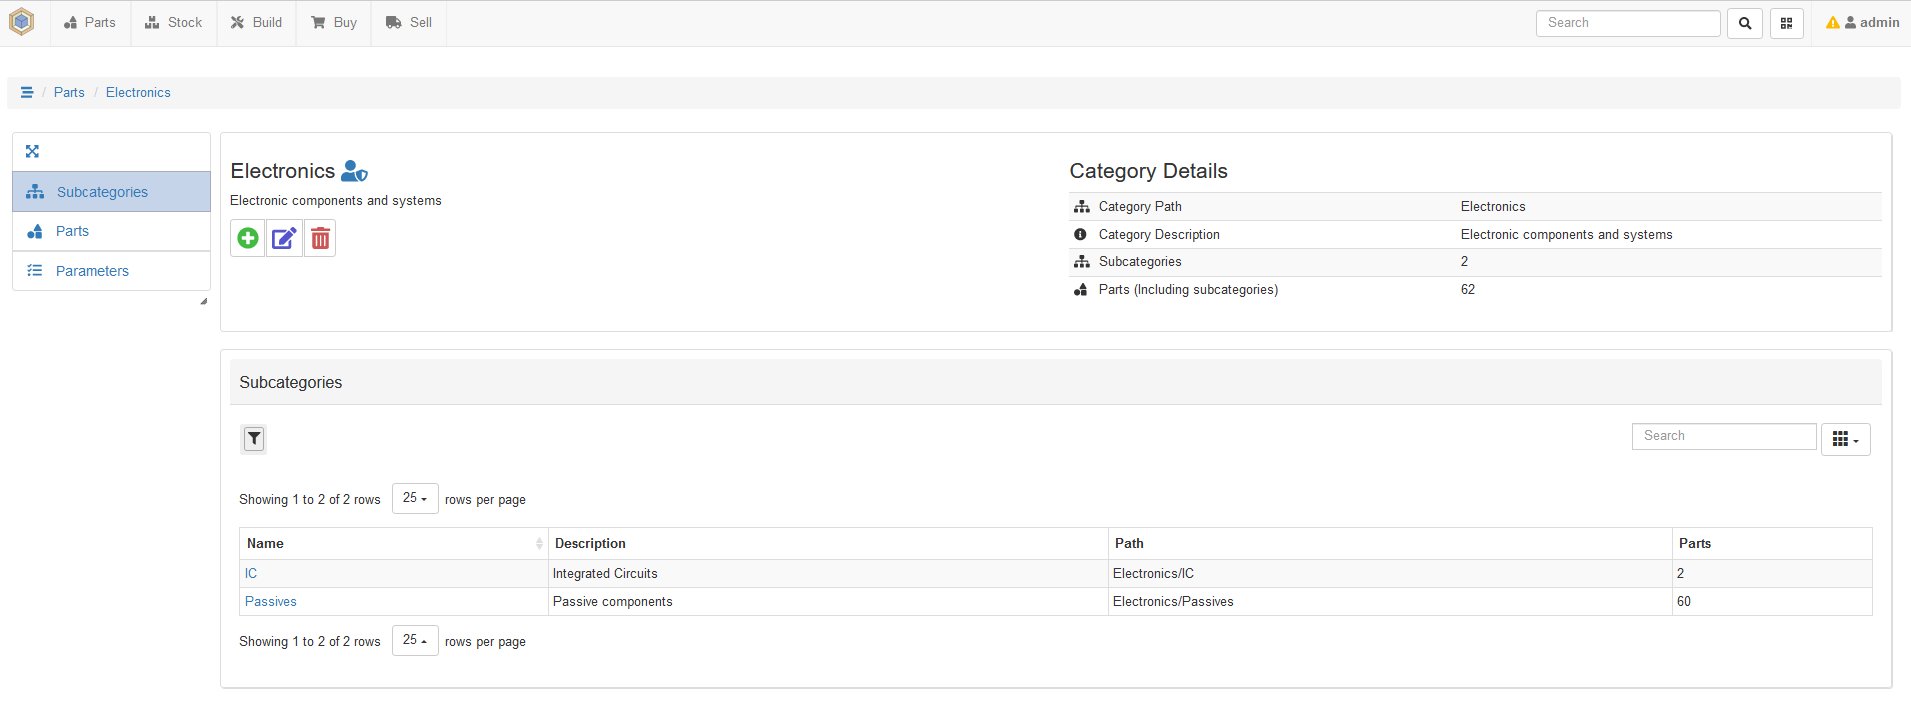Expand the table columns grid dropdown
The image size is (1911, 703).
click(1845, 439)
